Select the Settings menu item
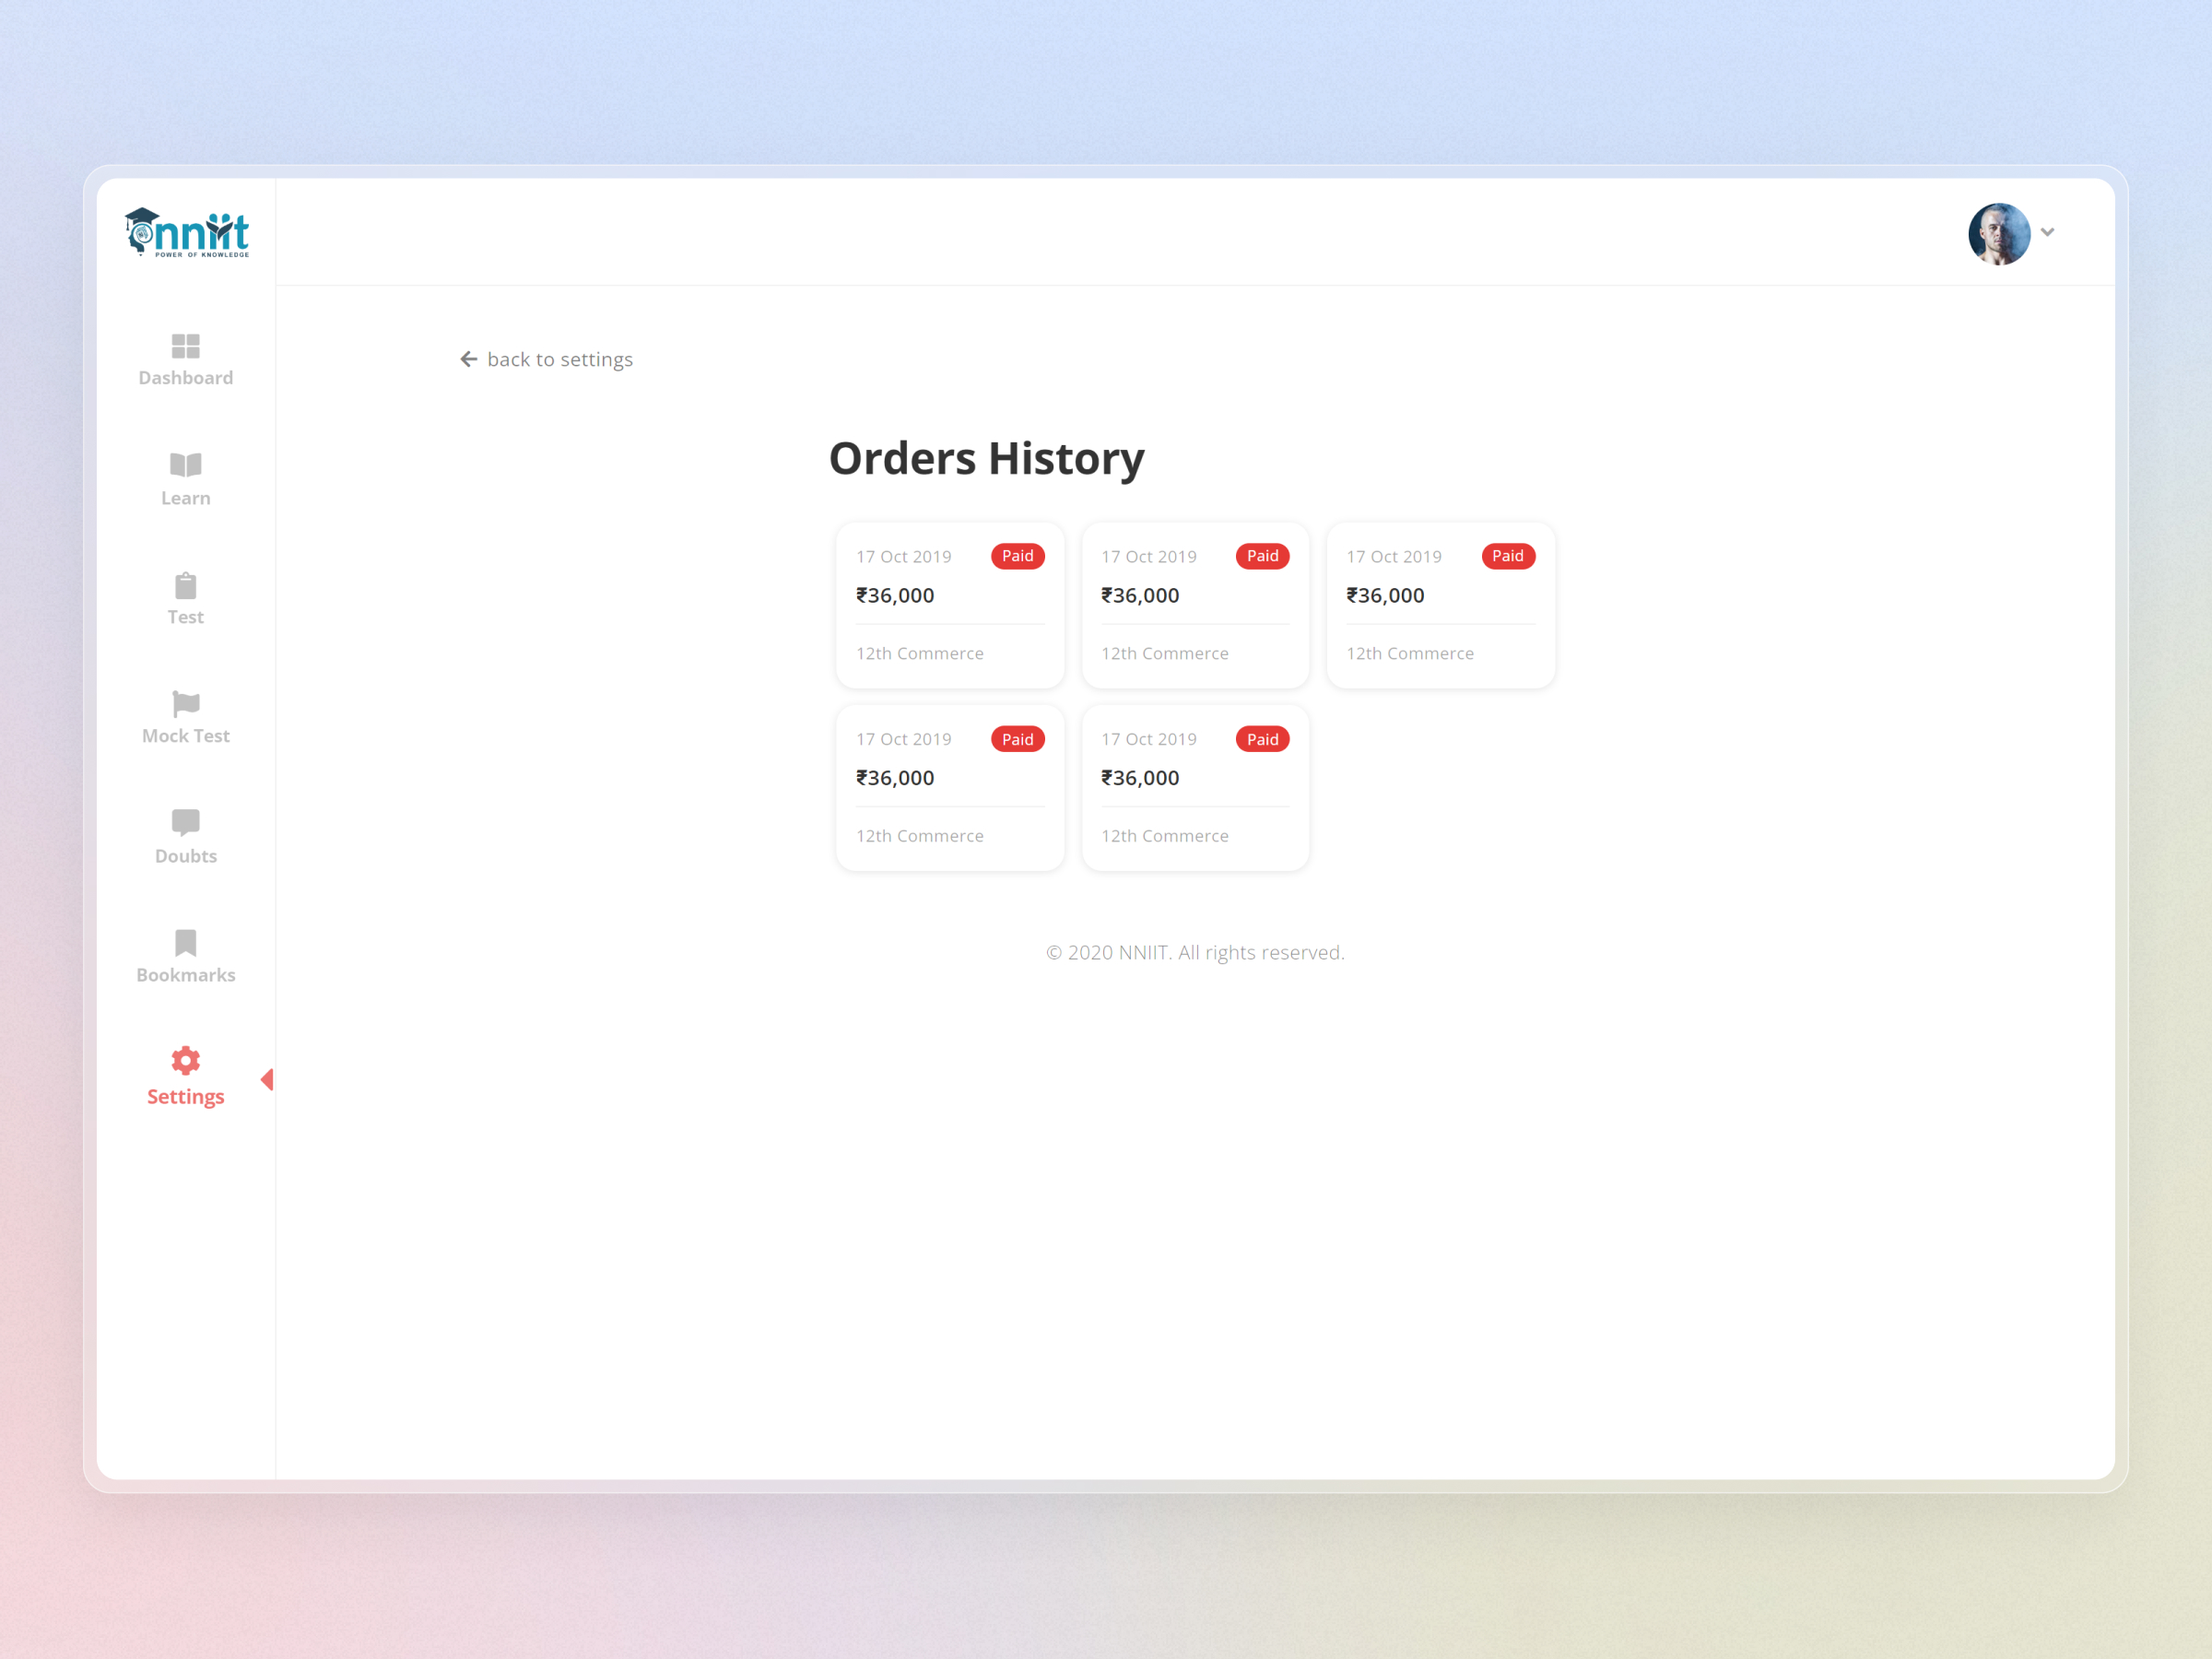Image resolution: width=2212 pixels, height=1659 pixels. coord(185,1096)
